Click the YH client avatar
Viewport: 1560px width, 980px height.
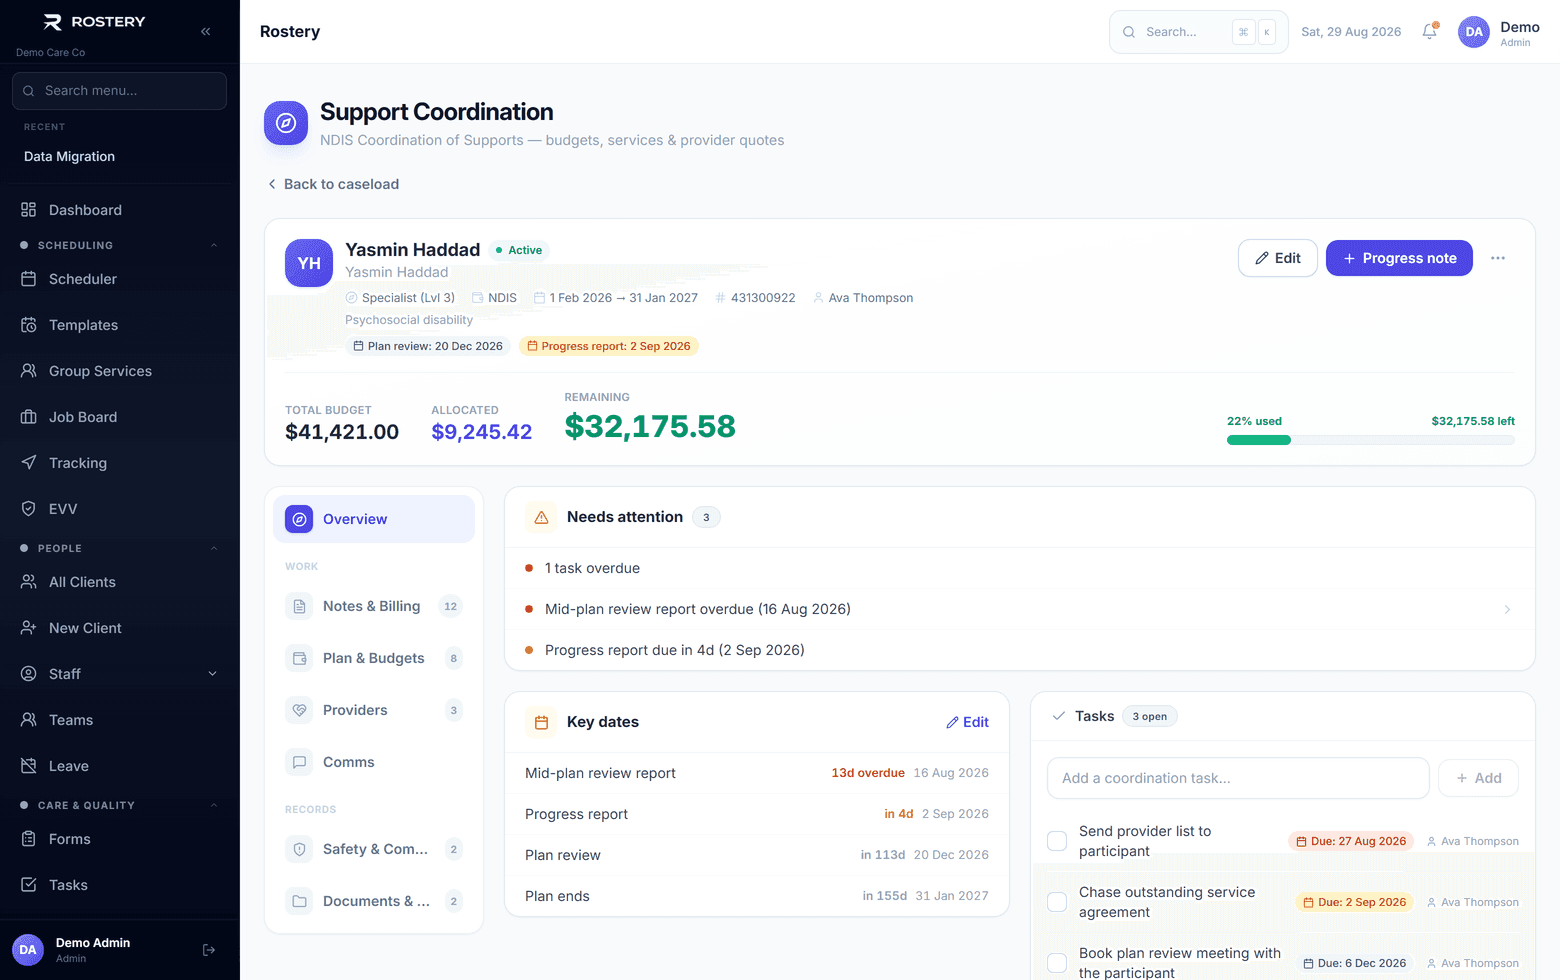click(309, 263)
